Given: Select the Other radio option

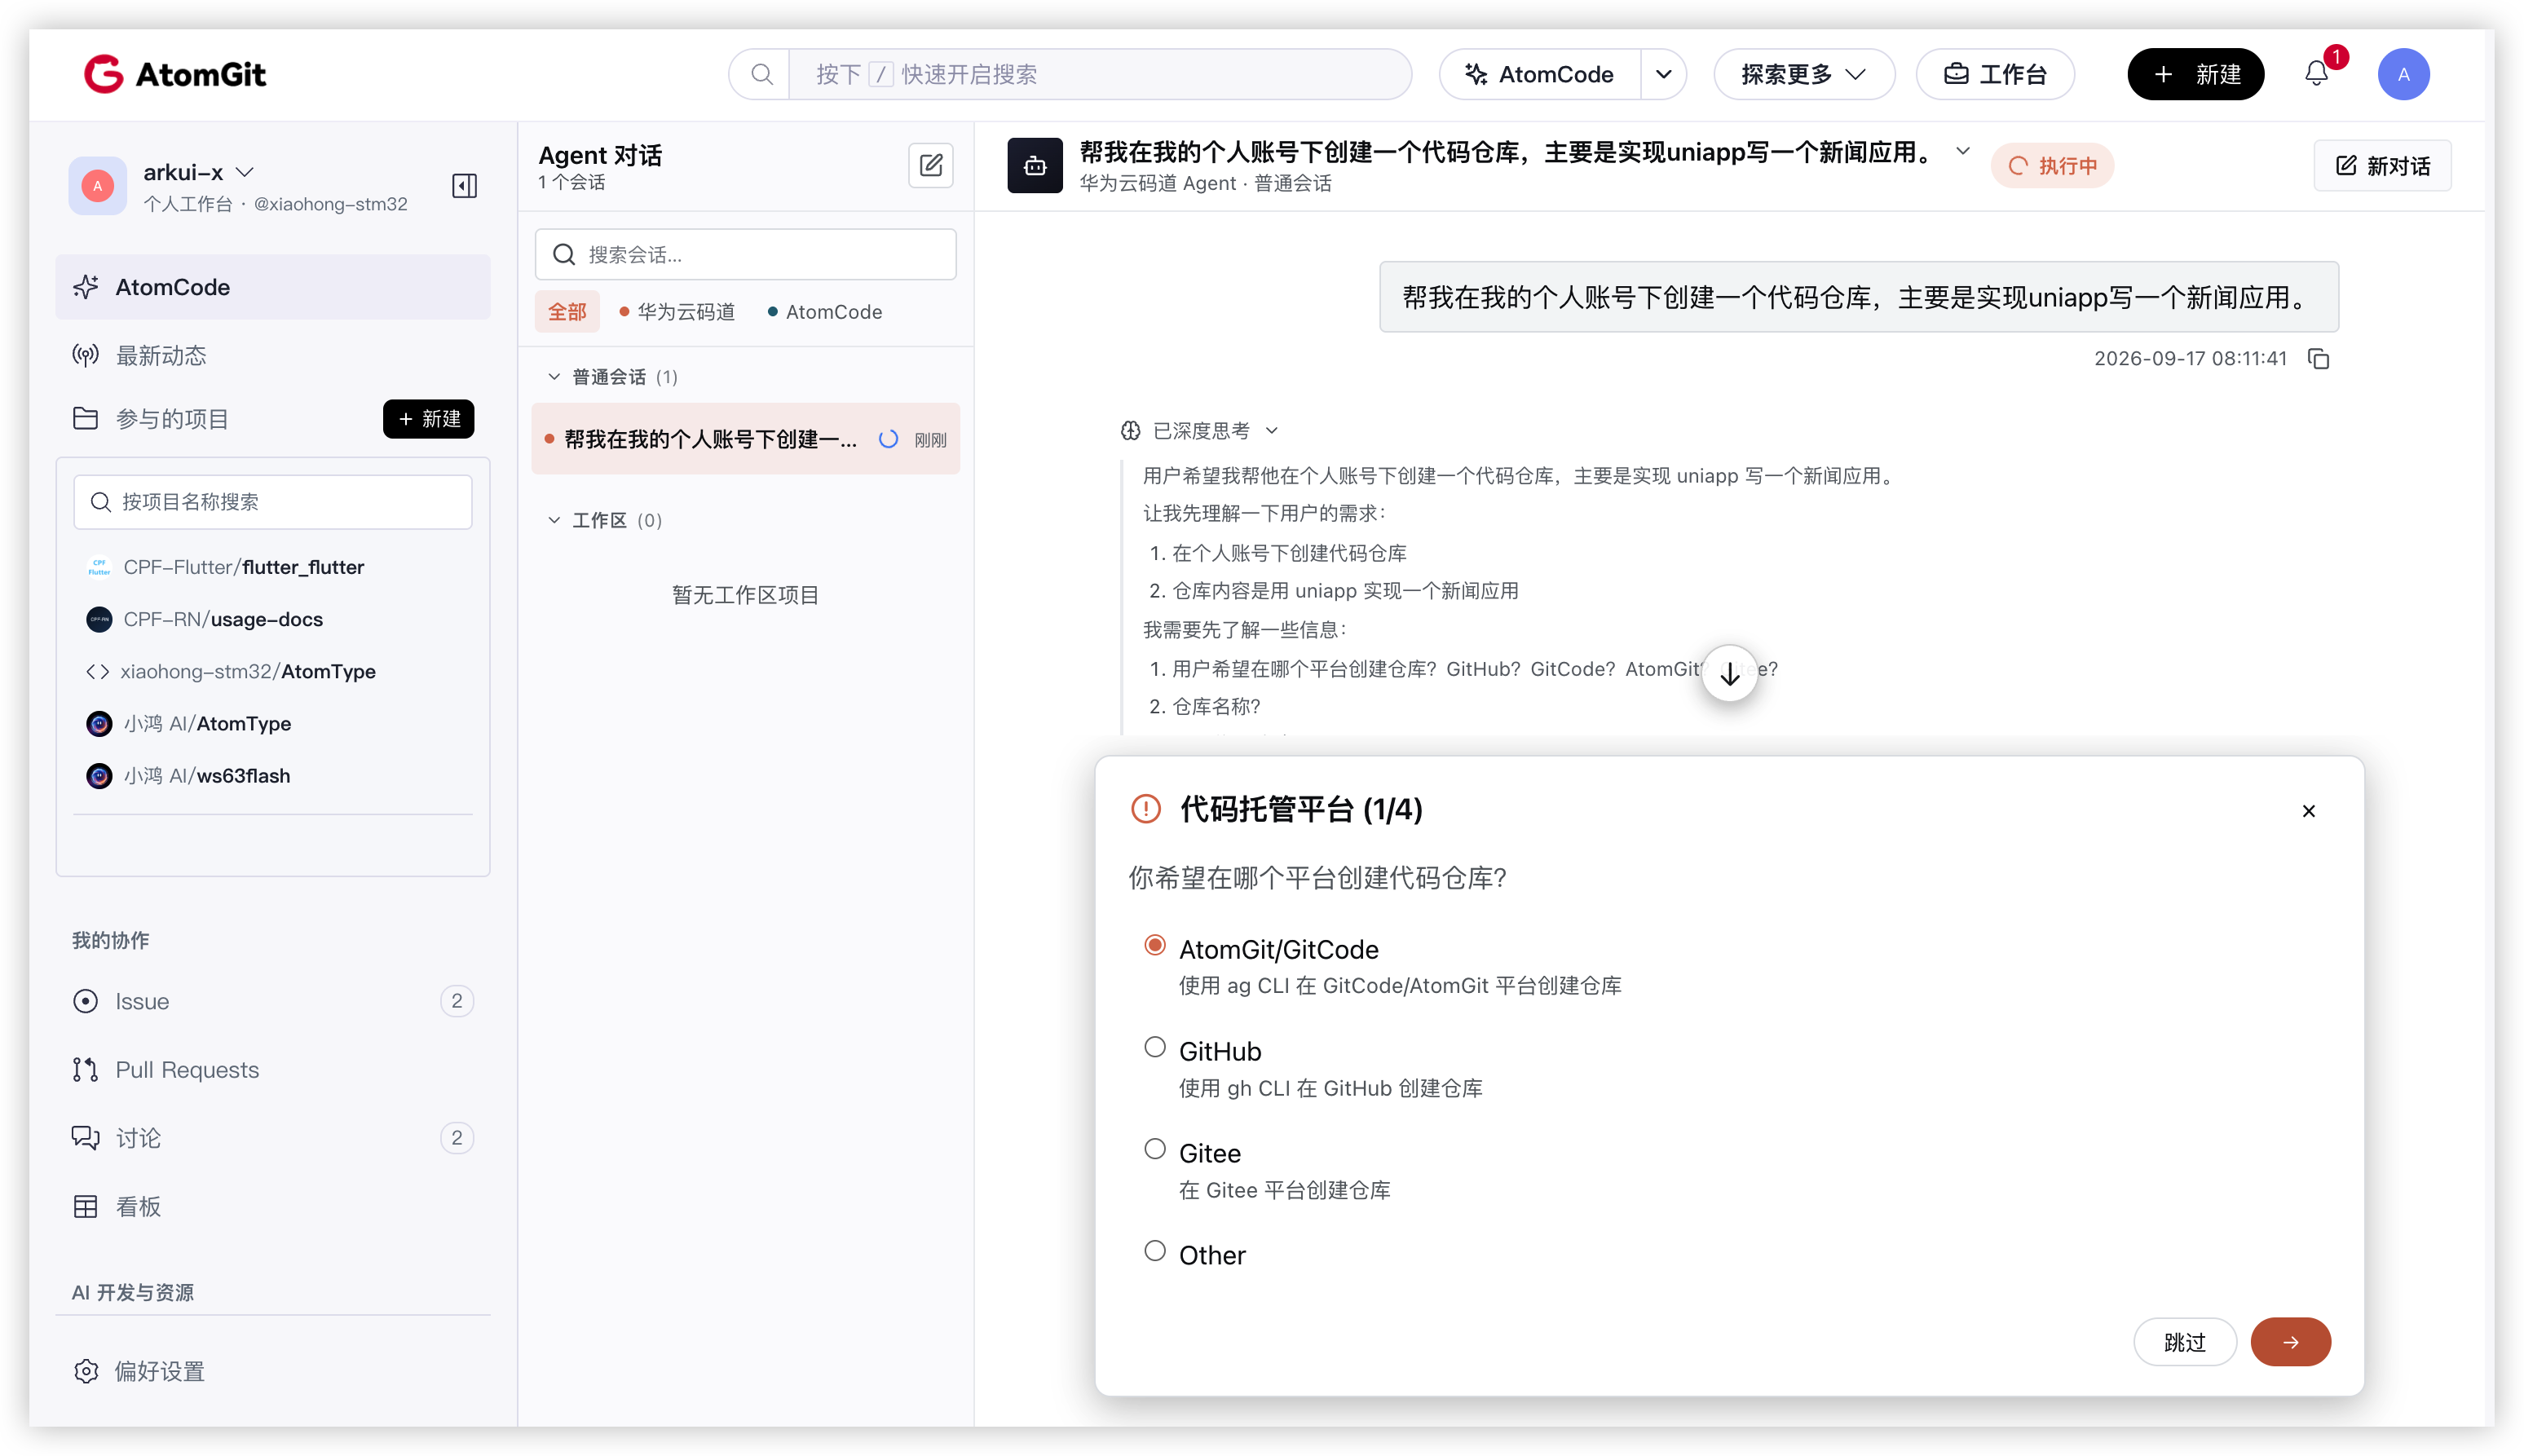Looking at the screenshot, I should [x=1154, y=1252].
